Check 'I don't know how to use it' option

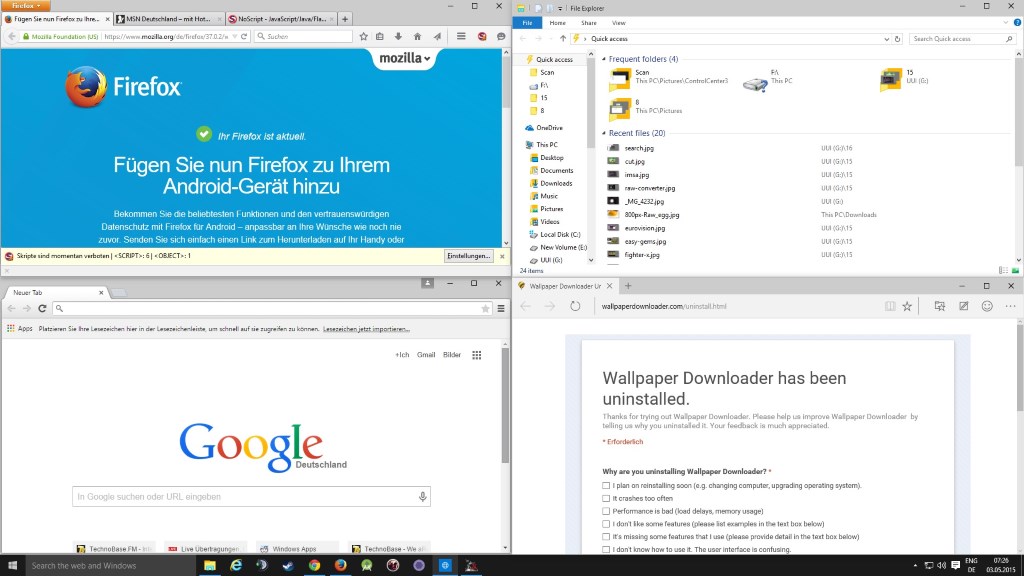[x=606, y=549]
